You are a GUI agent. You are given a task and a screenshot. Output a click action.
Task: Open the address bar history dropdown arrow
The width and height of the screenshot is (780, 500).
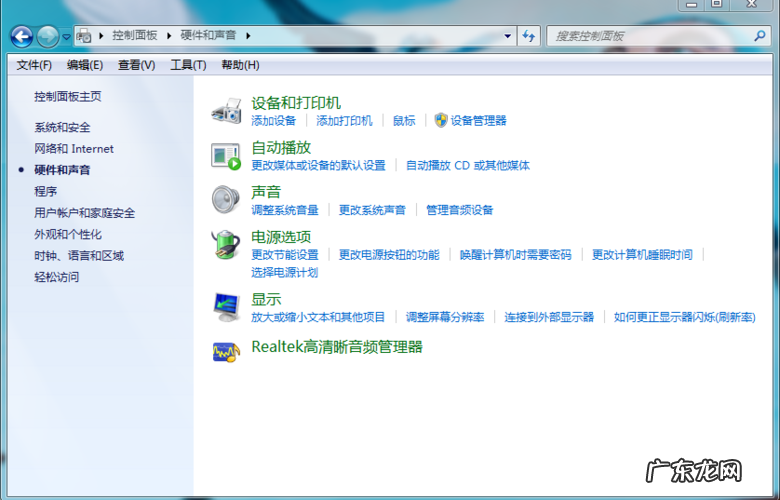click(x=508, y=36)
